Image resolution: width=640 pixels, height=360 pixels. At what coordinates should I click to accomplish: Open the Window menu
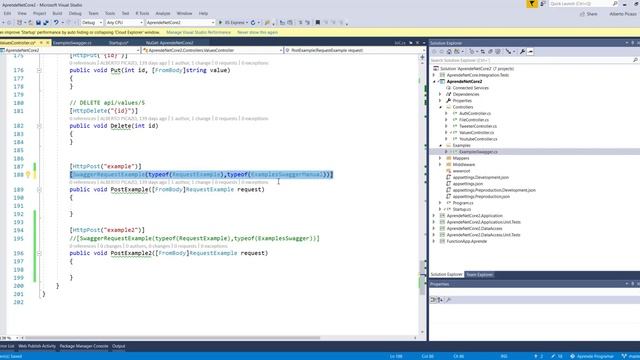pyautogui.click(x=184, y=13)
